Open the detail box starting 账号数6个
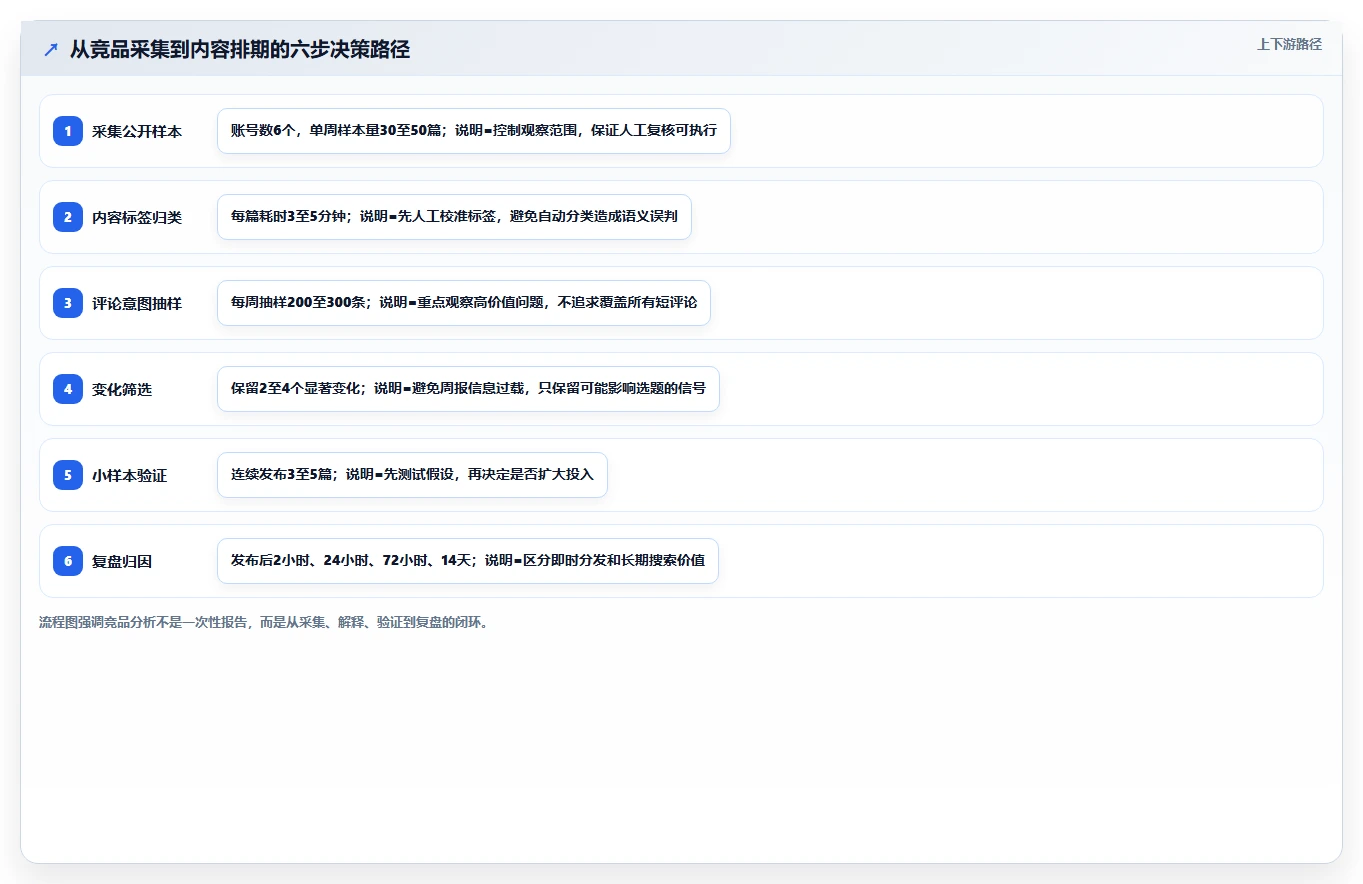 [474, 131]
